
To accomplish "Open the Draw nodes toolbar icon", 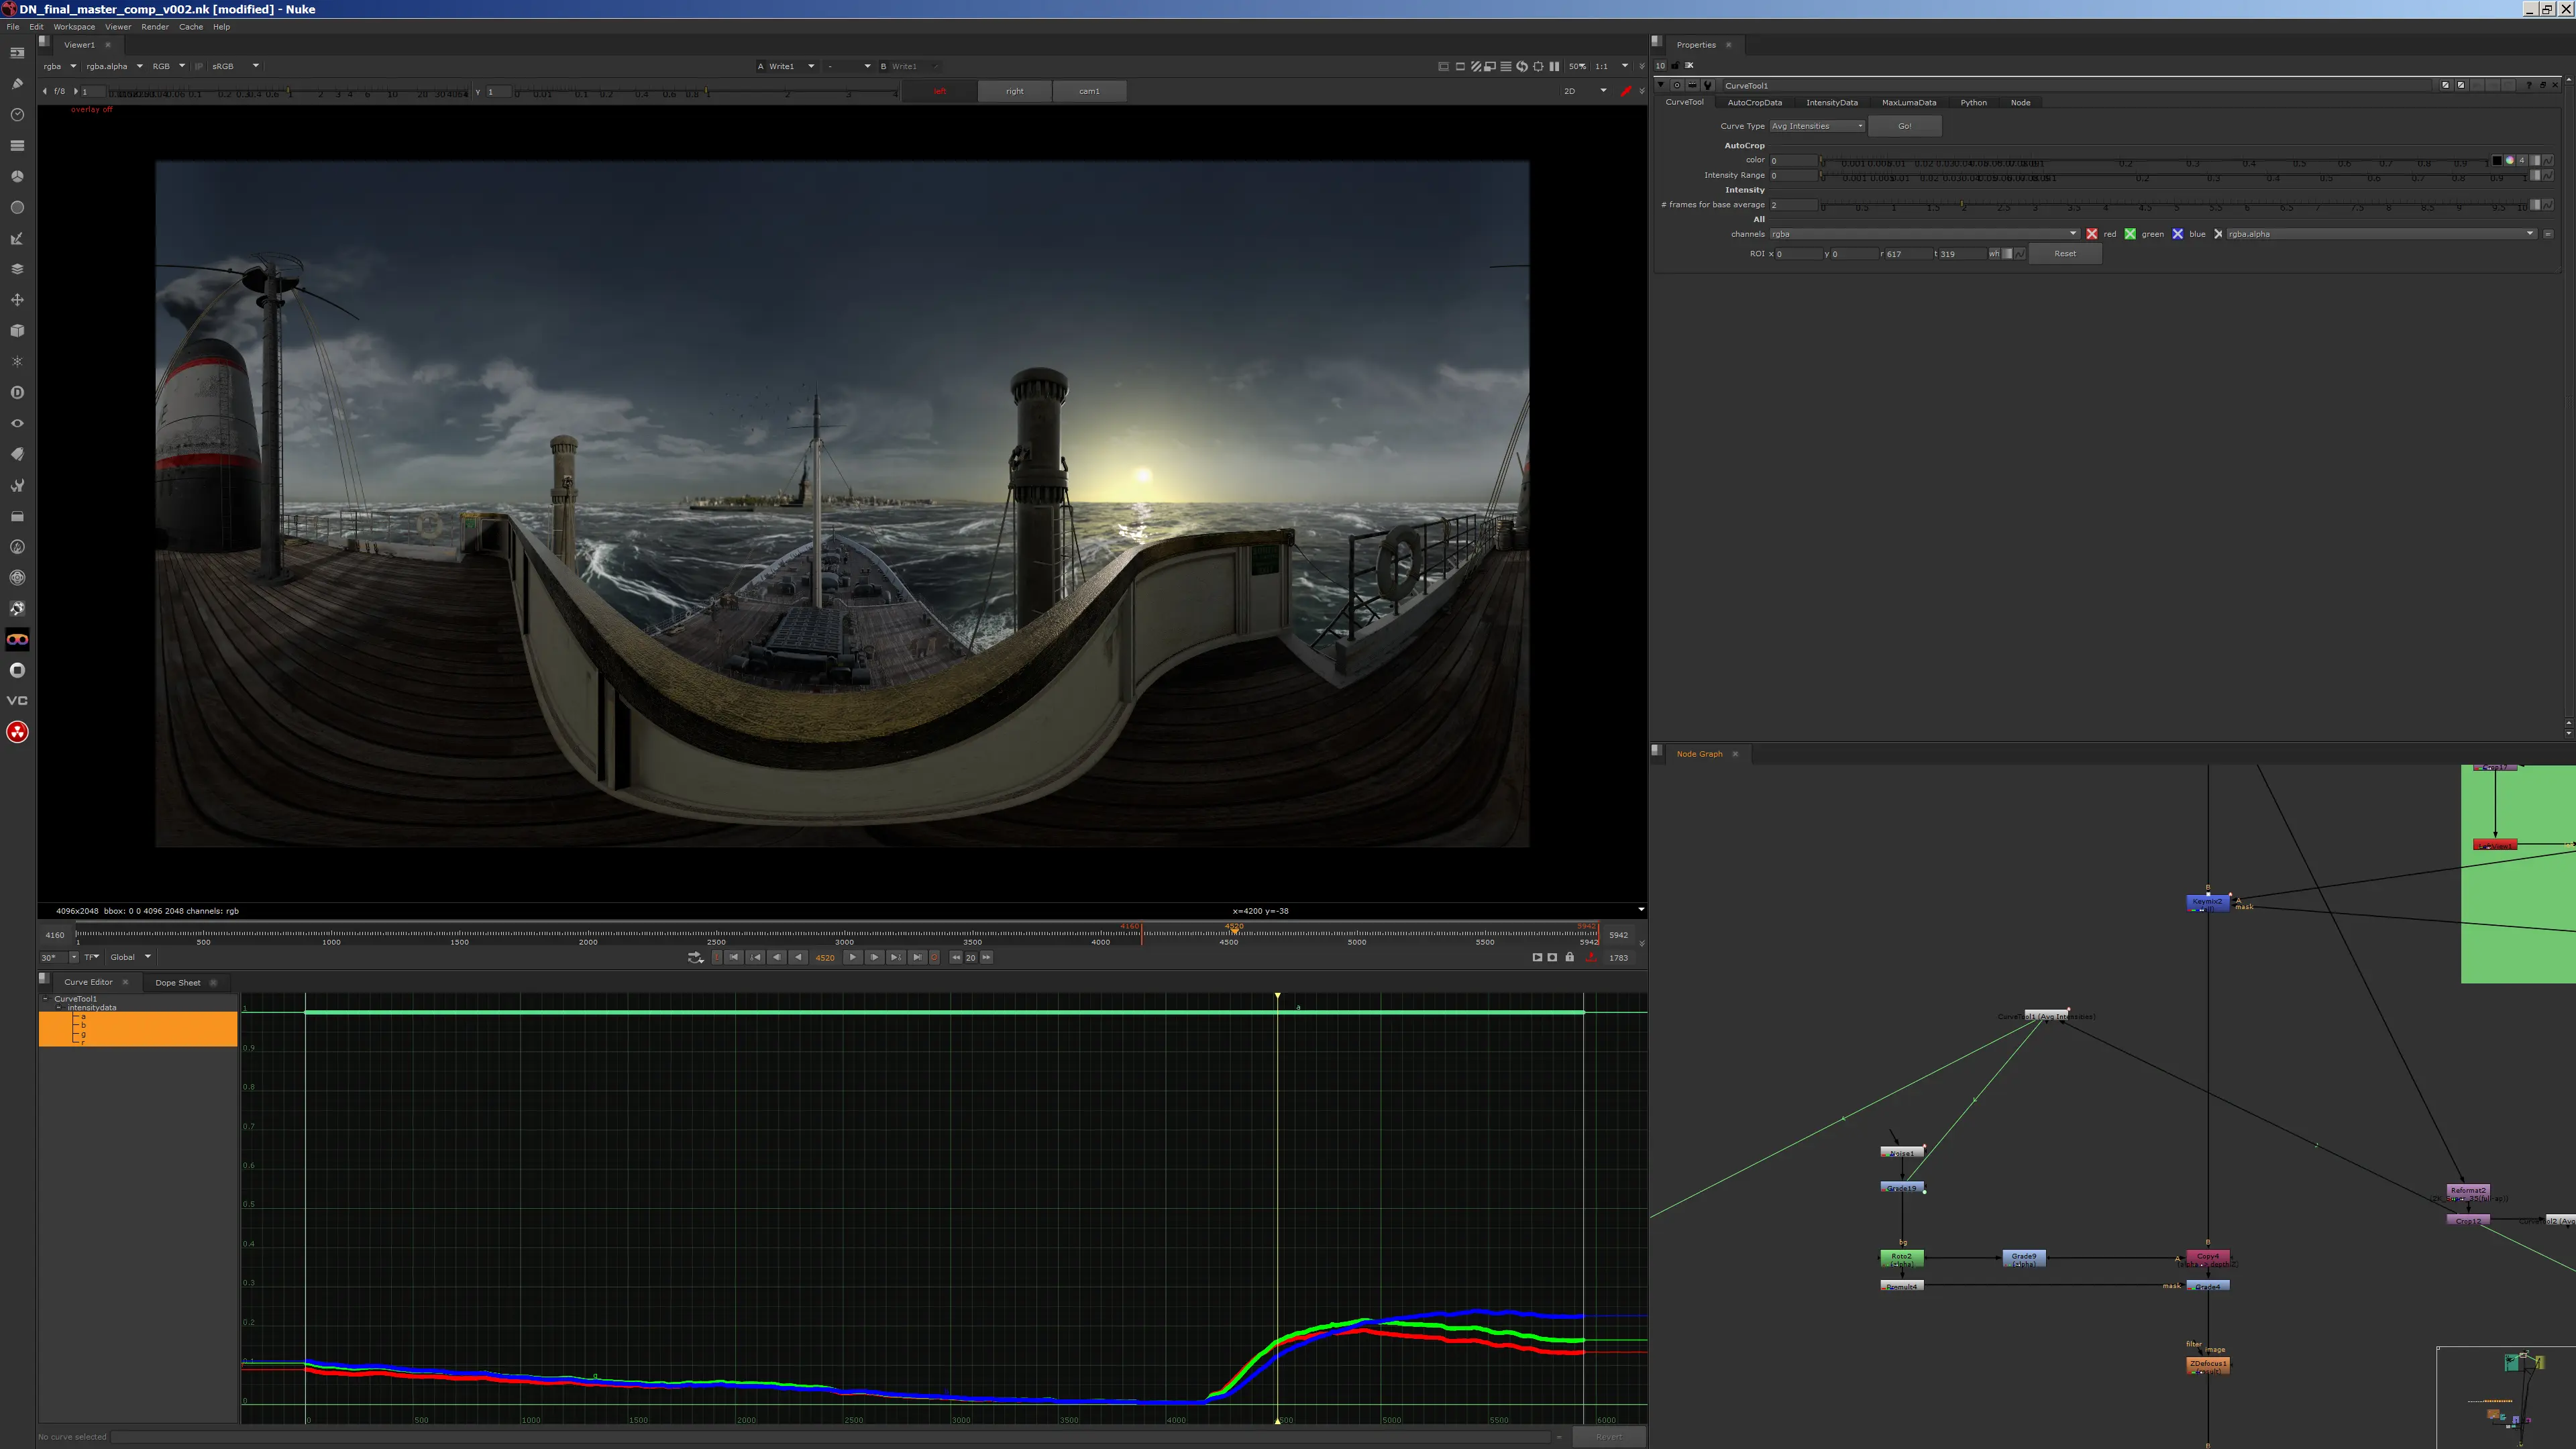I will click(17, 84).
